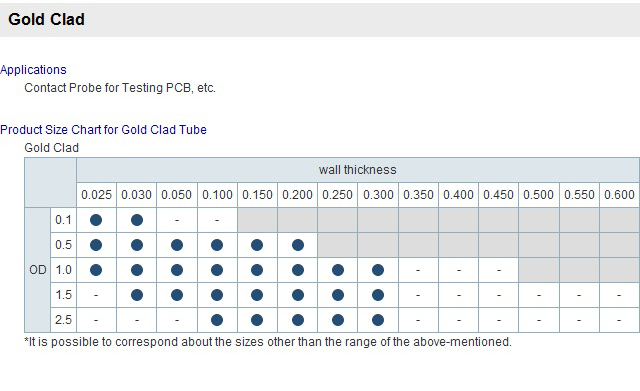Select the 0.025 wall thickness column header
640x391 pixels.
96,195
